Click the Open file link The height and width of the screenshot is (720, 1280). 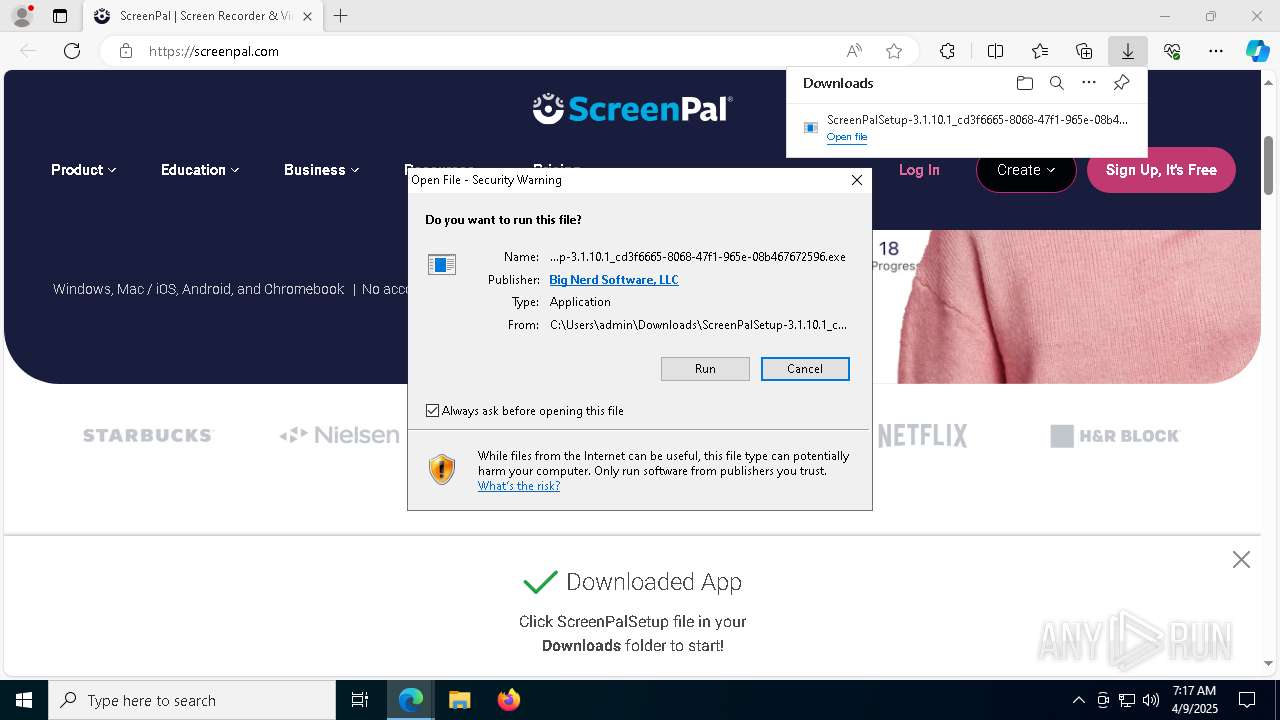pyautogui.click(x=847, y=137)
